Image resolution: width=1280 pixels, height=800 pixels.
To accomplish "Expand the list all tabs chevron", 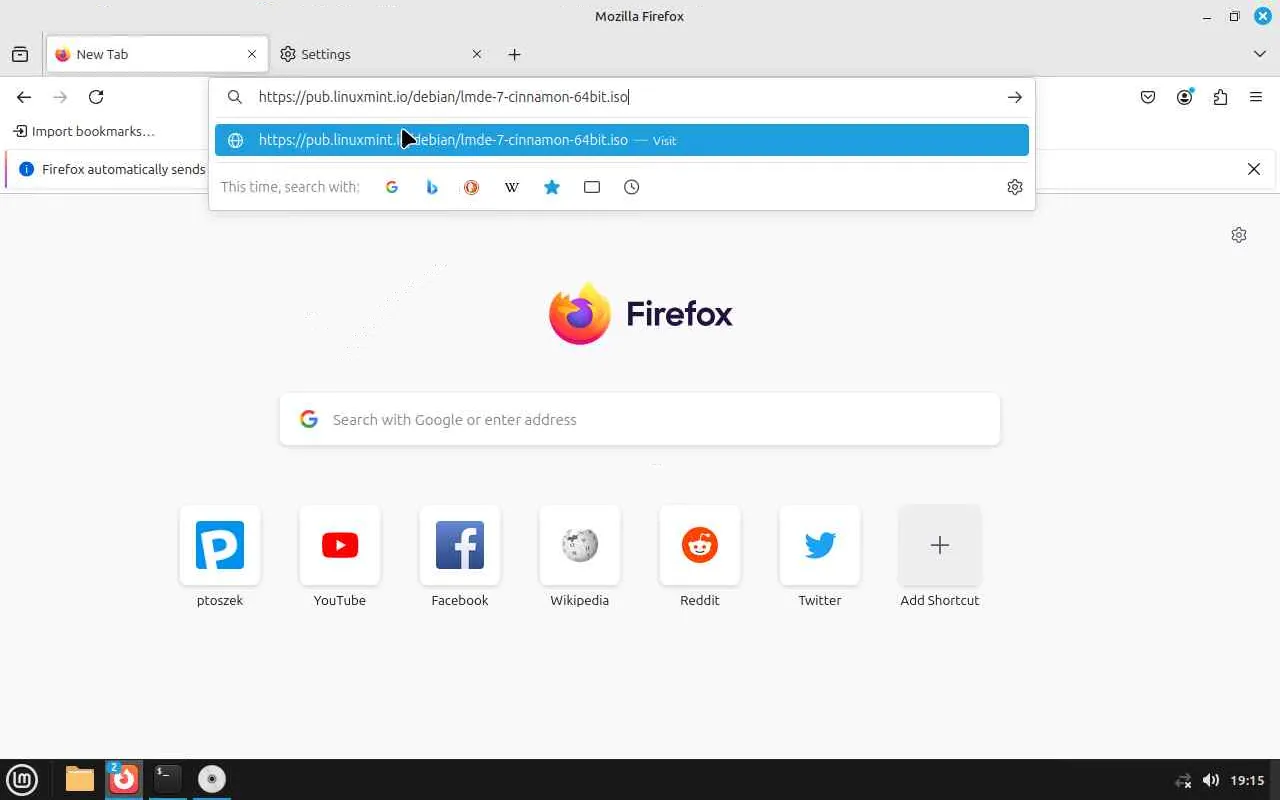I will point(1260,54).
